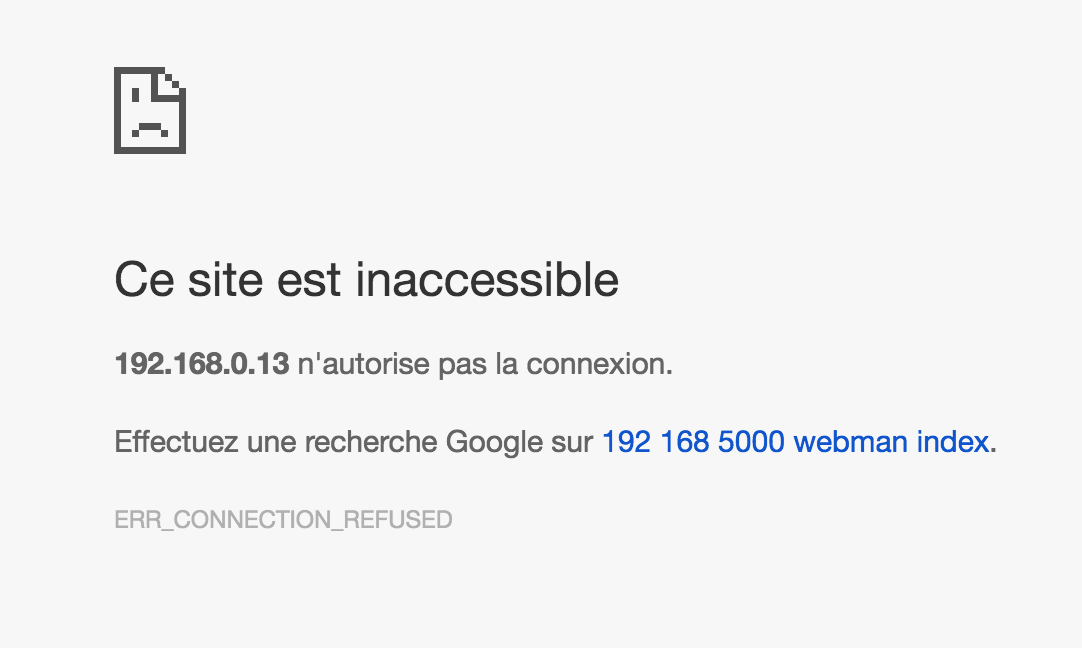Click the ERR_CONNECTION_REFUSED error code
1082x648 pixels.
[x=283, y=520]
